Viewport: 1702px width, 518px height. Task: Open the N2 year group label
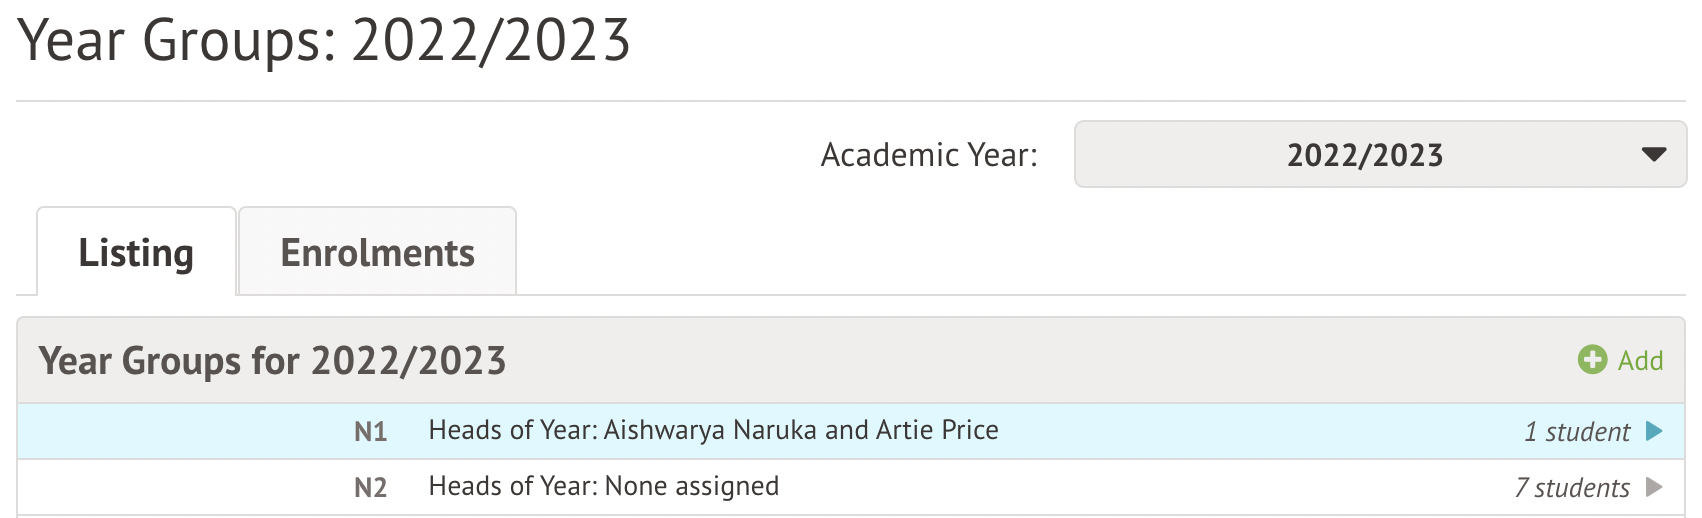(x=370, y=487)
